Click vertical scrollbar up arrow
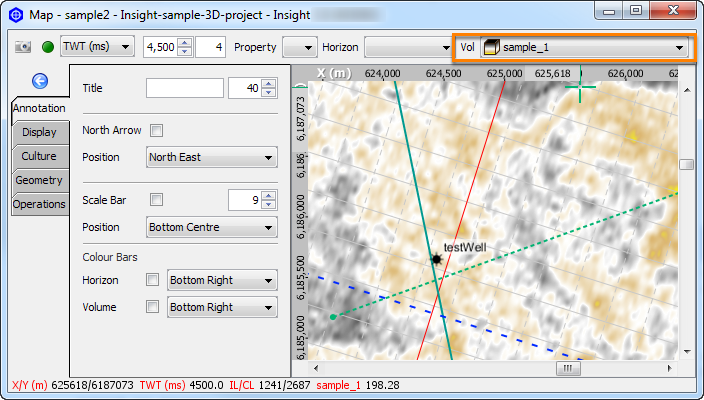Viewport: 704px width, 400px height. pyautogui.click(x=687, y=90)
